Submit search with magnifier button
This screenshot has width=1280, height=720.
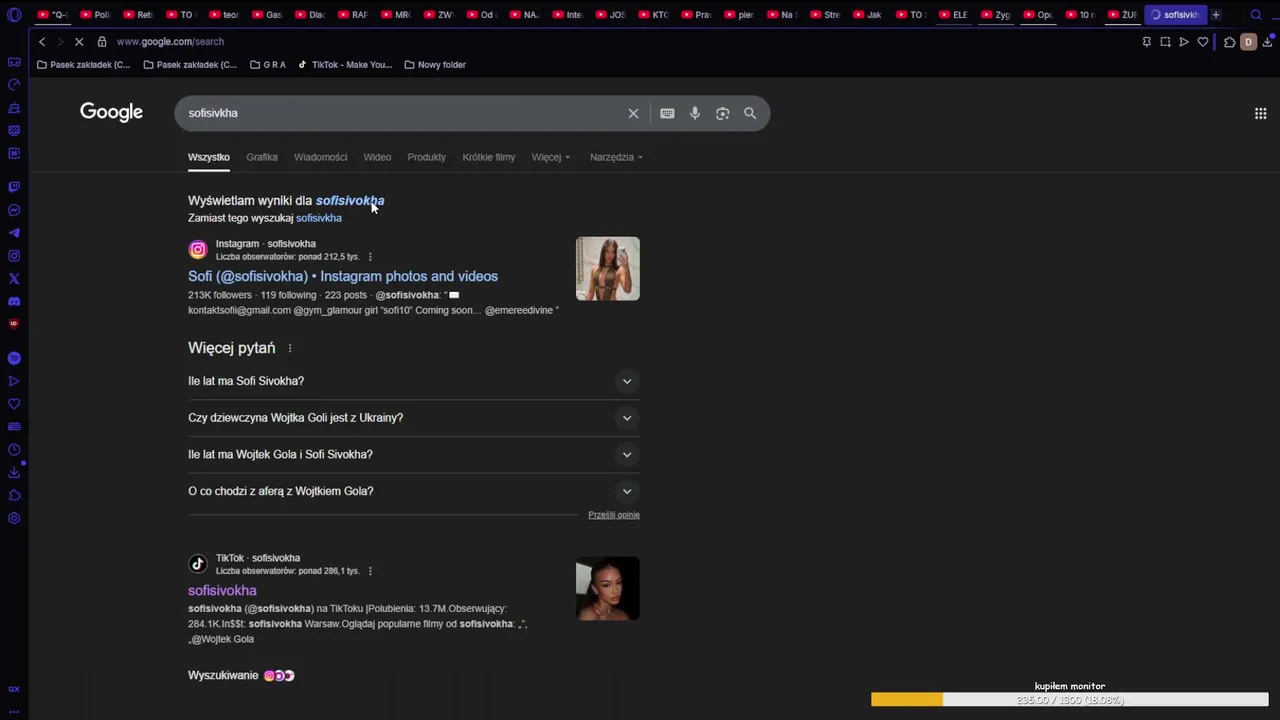(750, 113)
